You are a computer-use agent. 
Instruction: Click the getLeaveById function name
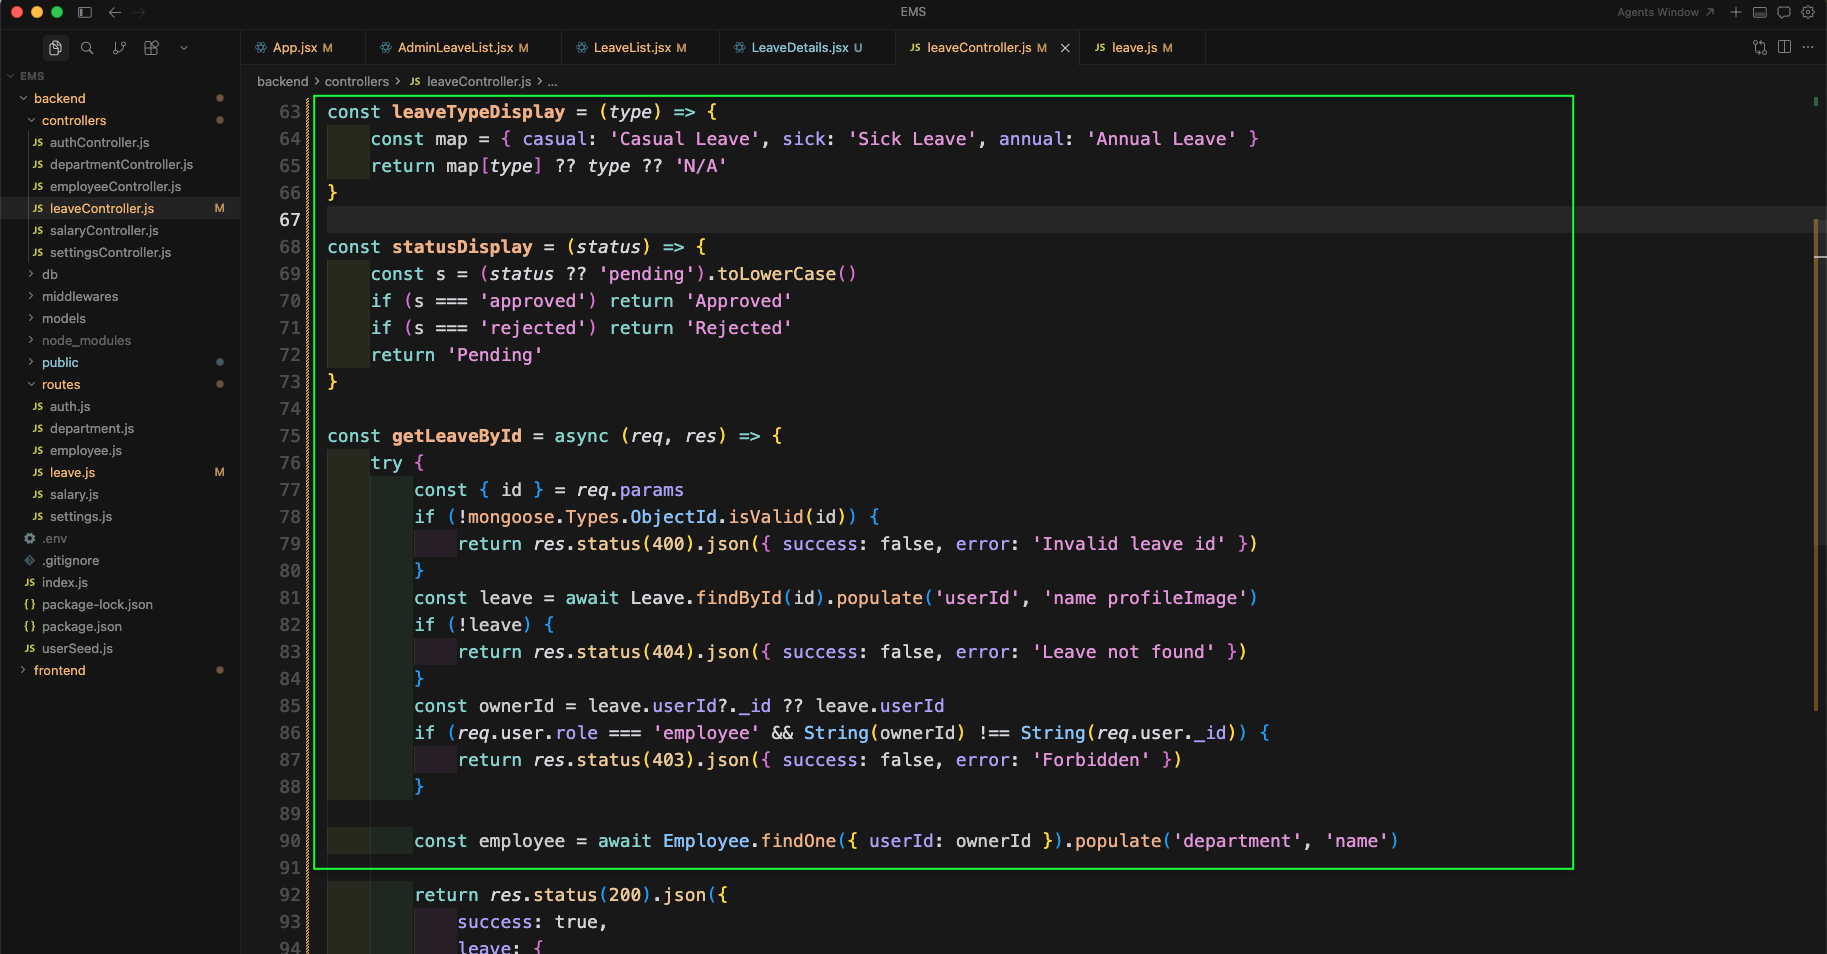pos(457,436)
